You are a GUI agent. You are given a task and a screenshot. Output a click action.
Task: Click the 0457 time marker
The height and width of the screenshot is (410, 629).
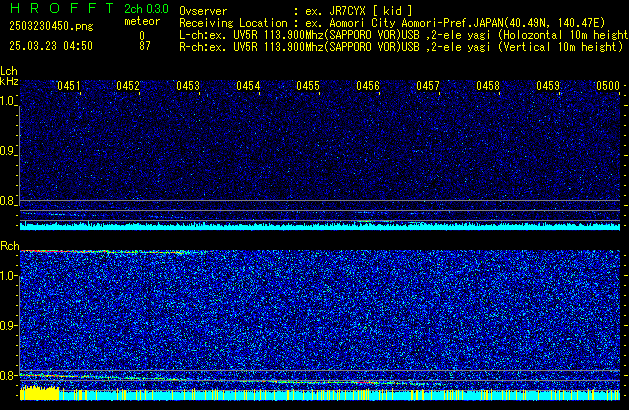click(428, 86)
